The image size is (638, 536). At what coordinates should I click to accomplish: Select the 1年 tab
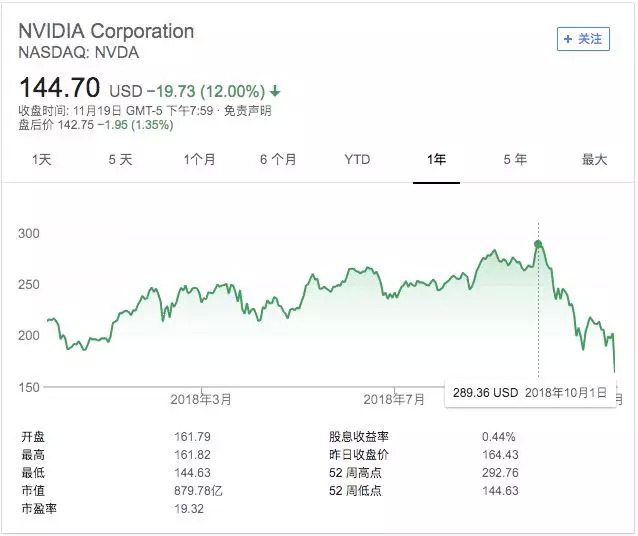(436, 160)
